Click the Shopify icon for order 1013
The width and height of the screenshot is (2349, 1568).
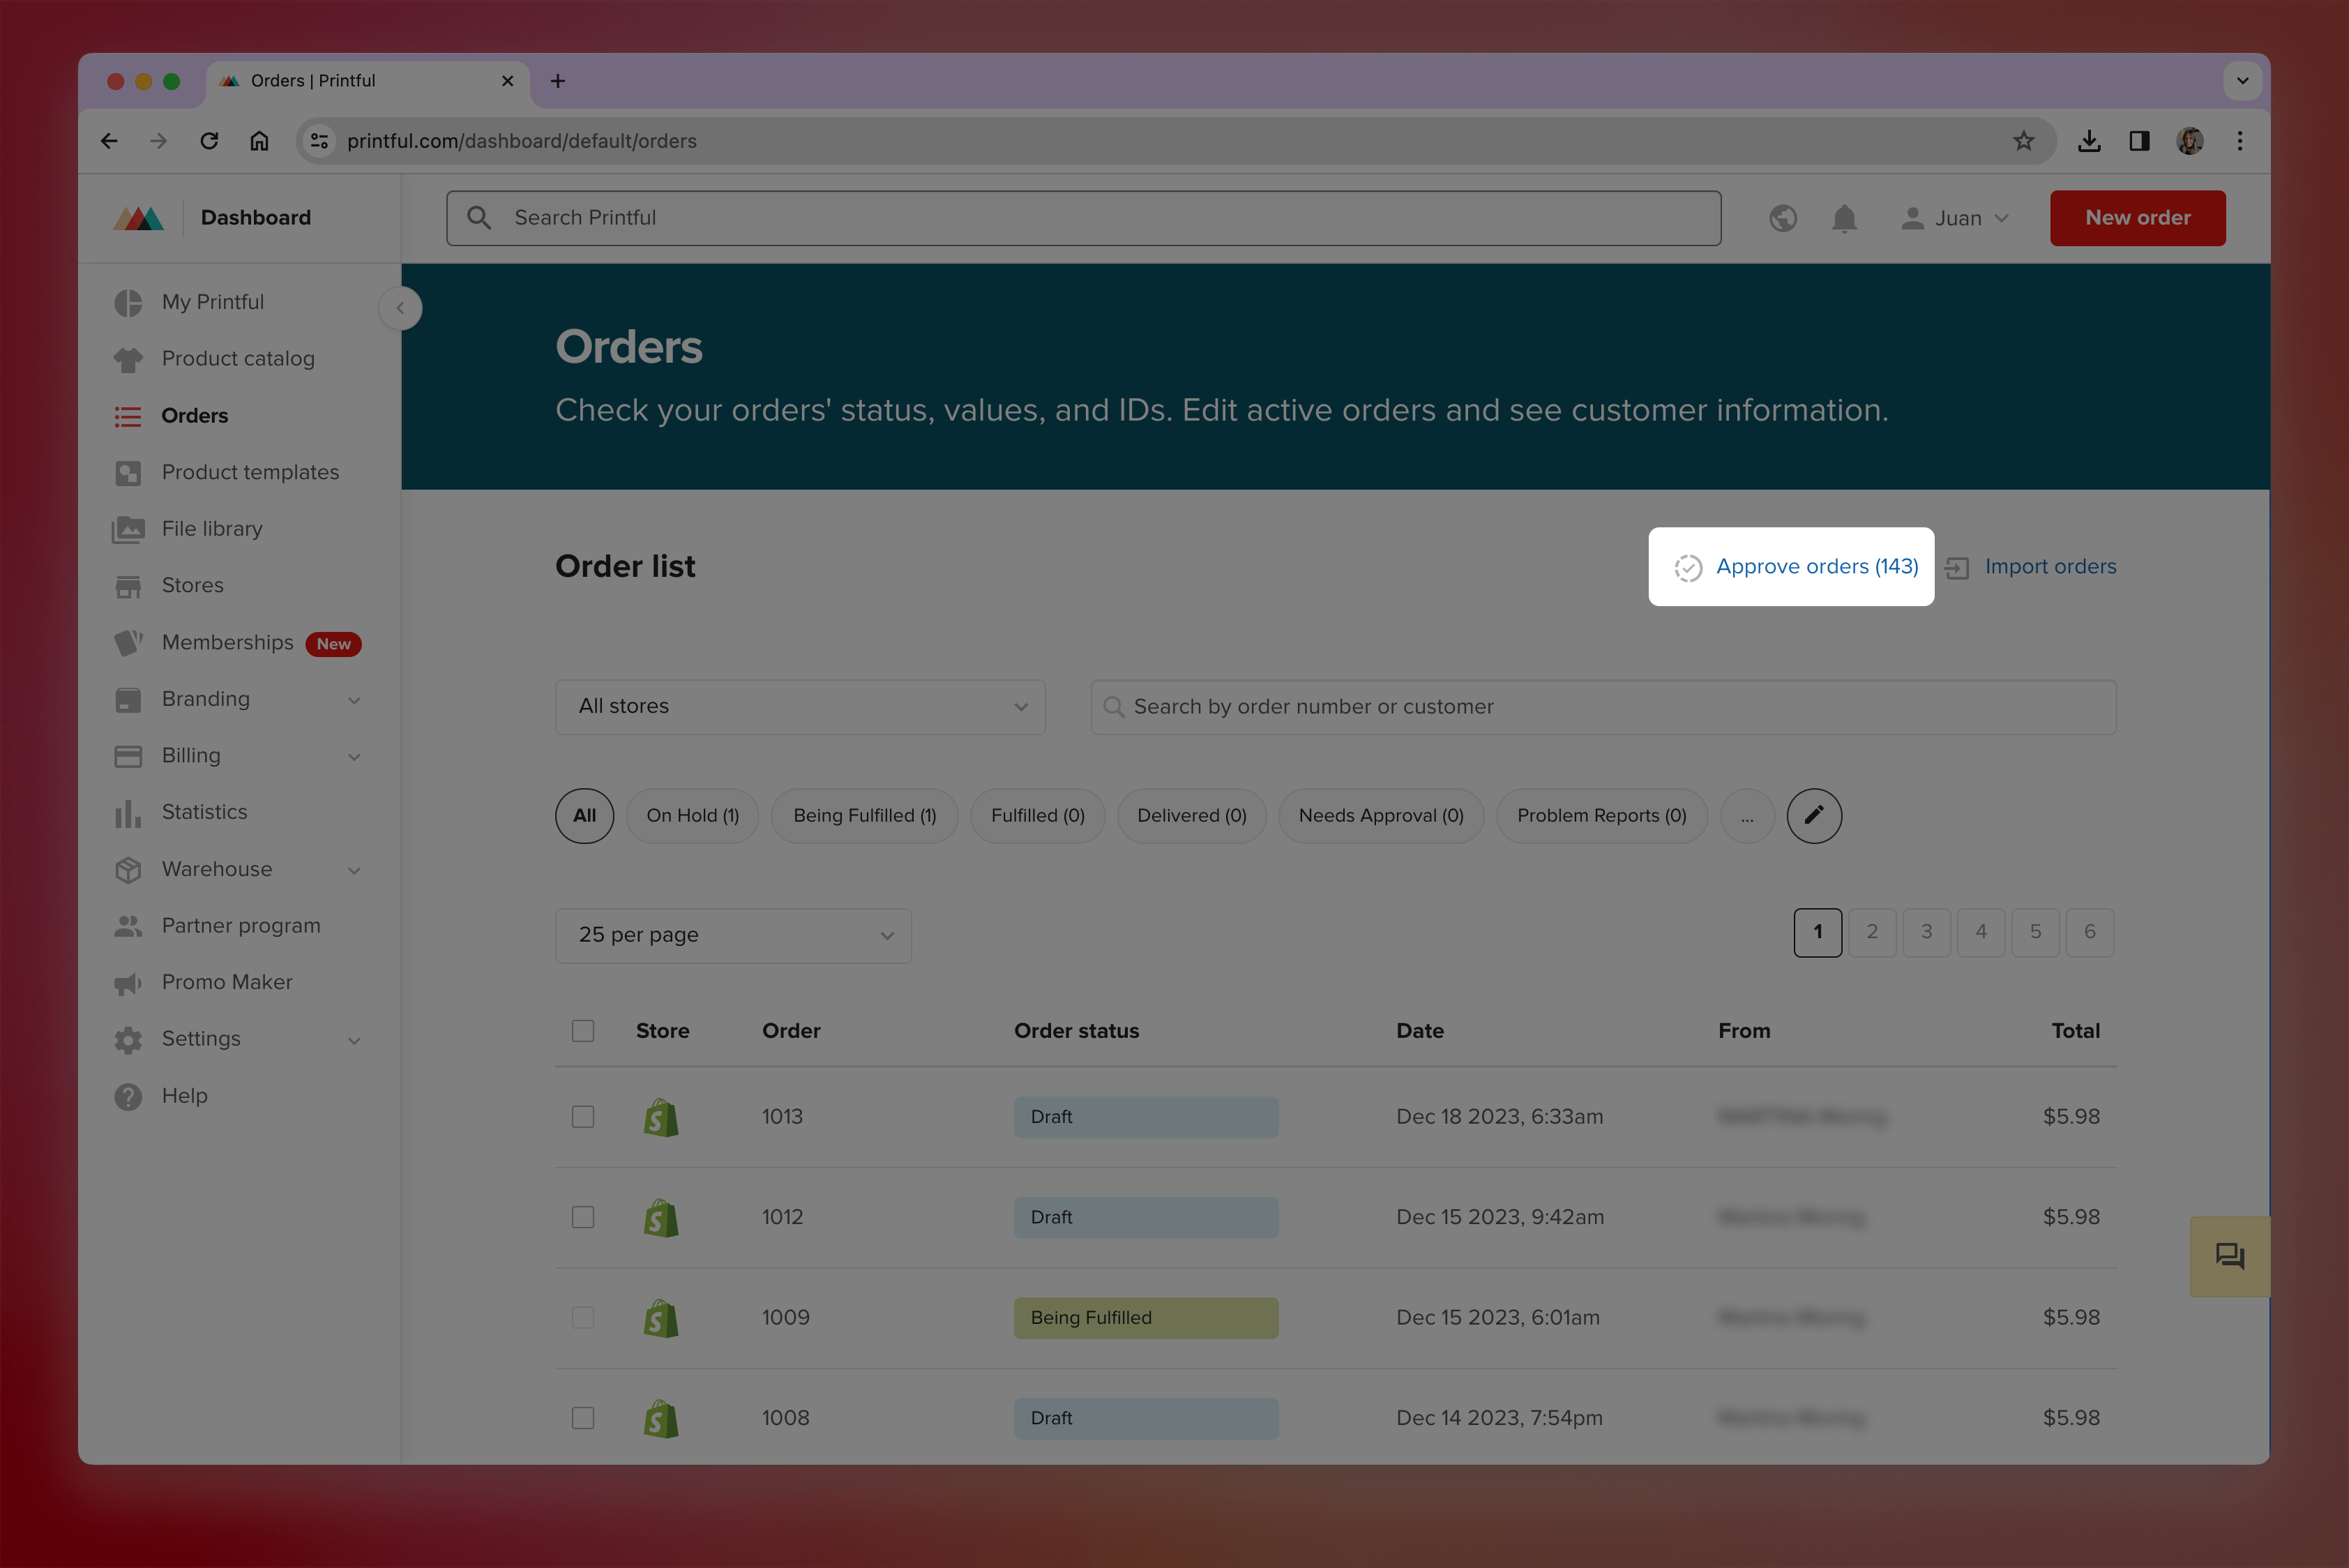660,1117
